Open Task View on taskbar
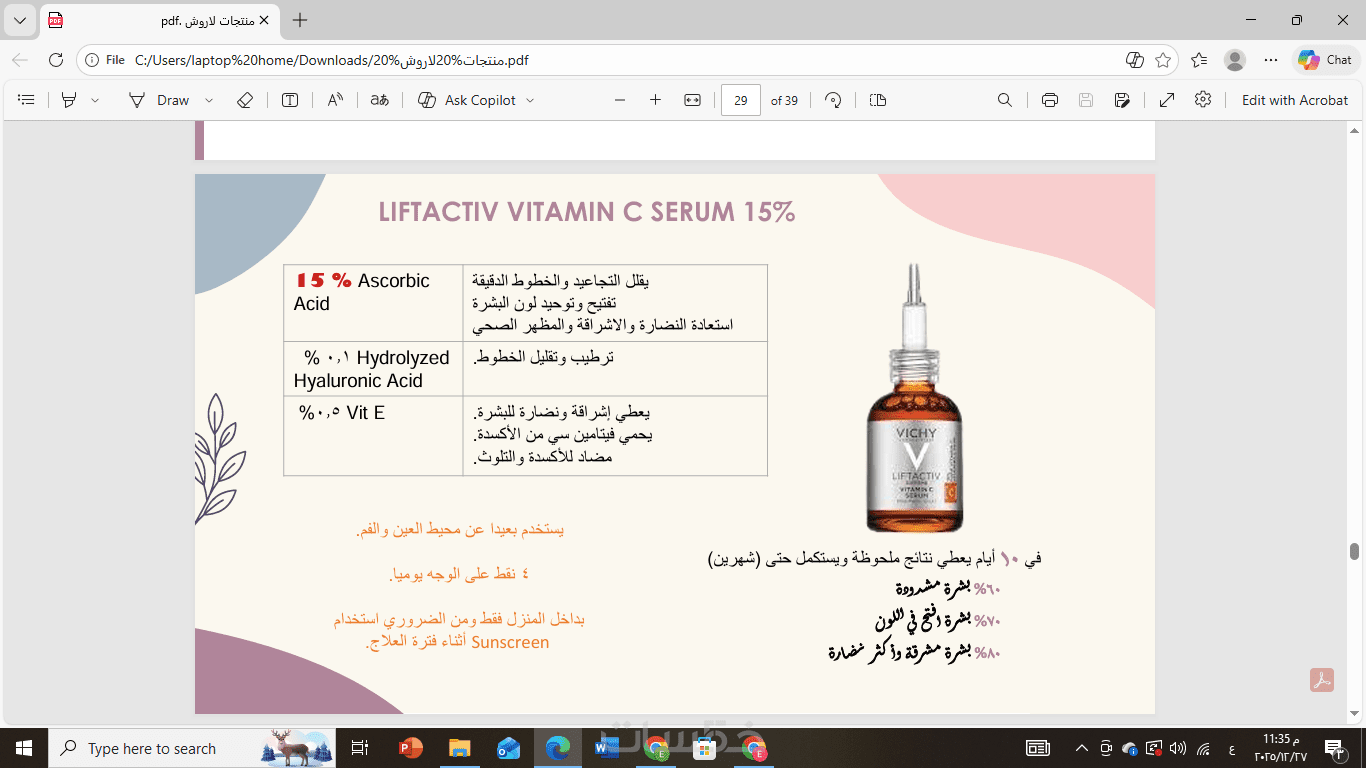 coord(360,748)
